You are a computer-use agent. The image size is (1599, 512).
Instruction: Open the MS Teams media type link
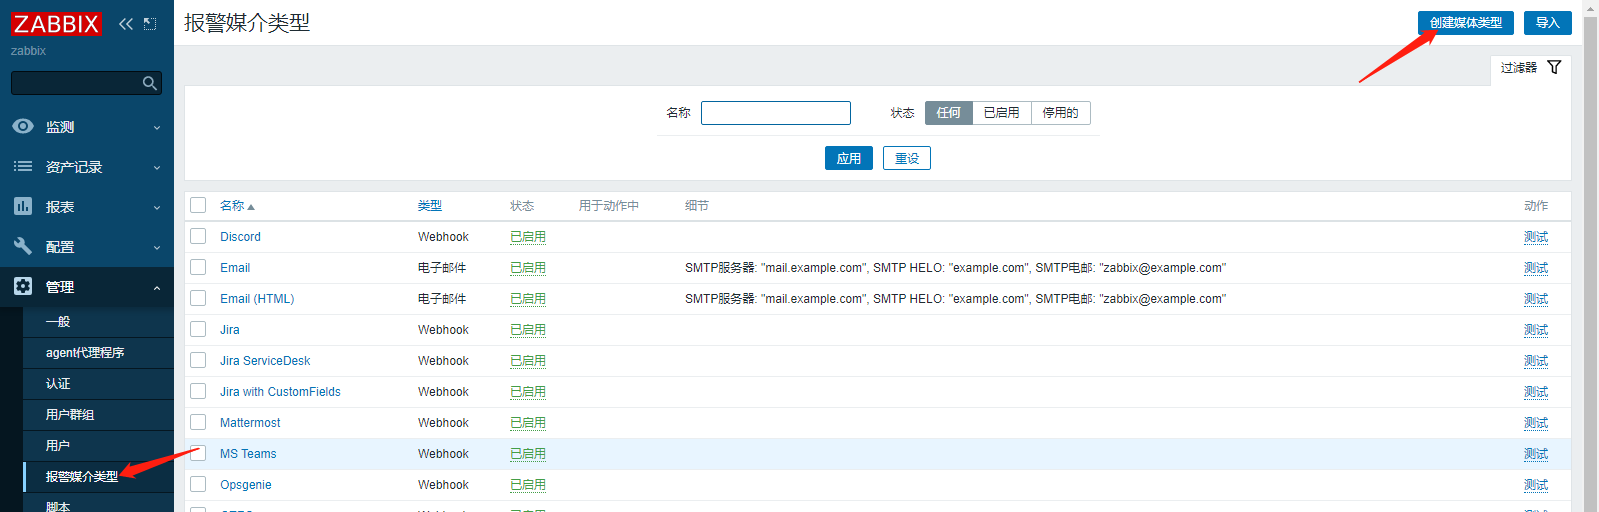(x=248, y=454)
